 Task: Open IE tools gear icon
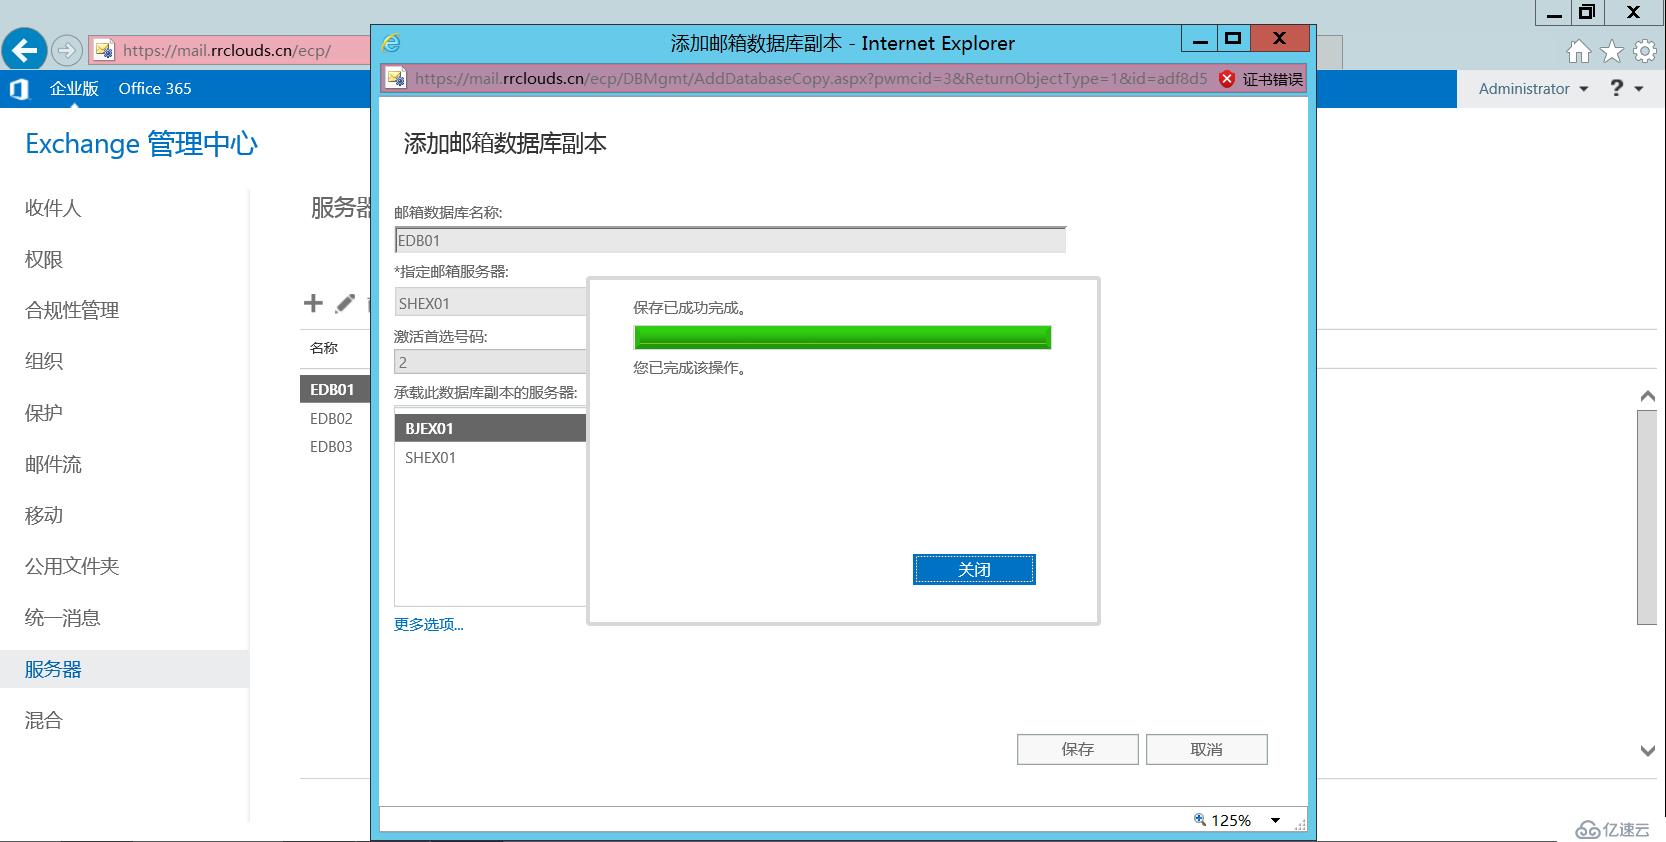(1644, 51)
